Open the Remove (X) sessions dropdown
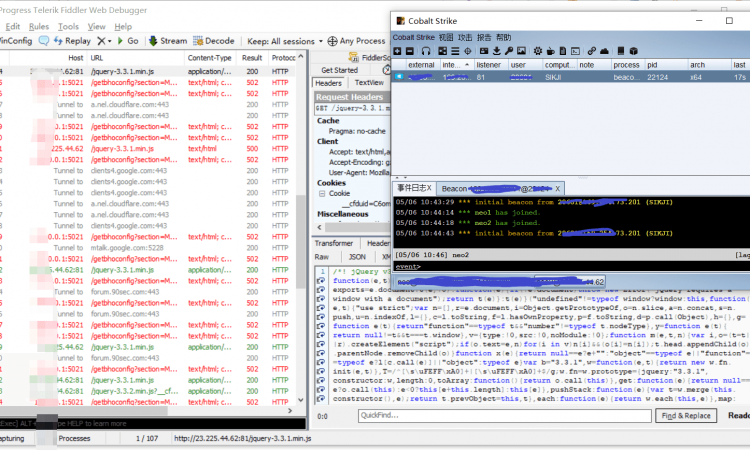Viewport: 750px width, 450px height. click(104, 41)
